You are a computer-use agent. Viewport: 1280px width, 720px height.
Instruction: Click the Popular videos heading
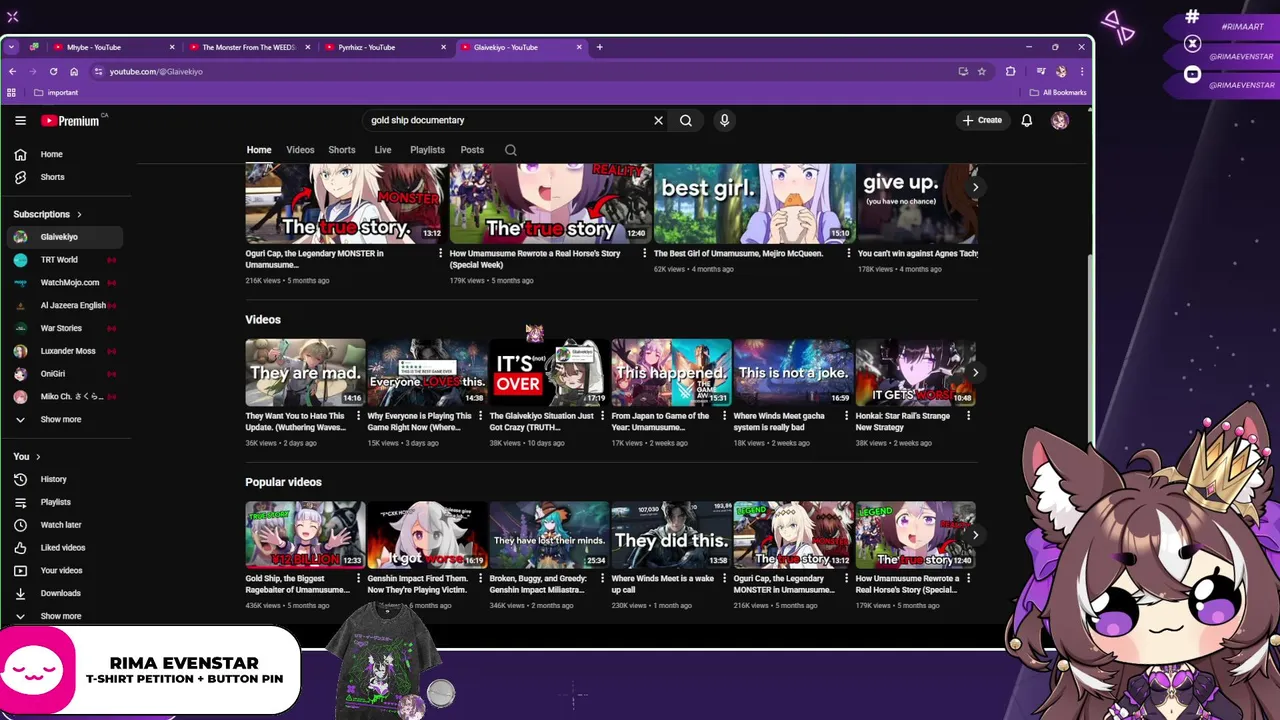tap(283, 482)
